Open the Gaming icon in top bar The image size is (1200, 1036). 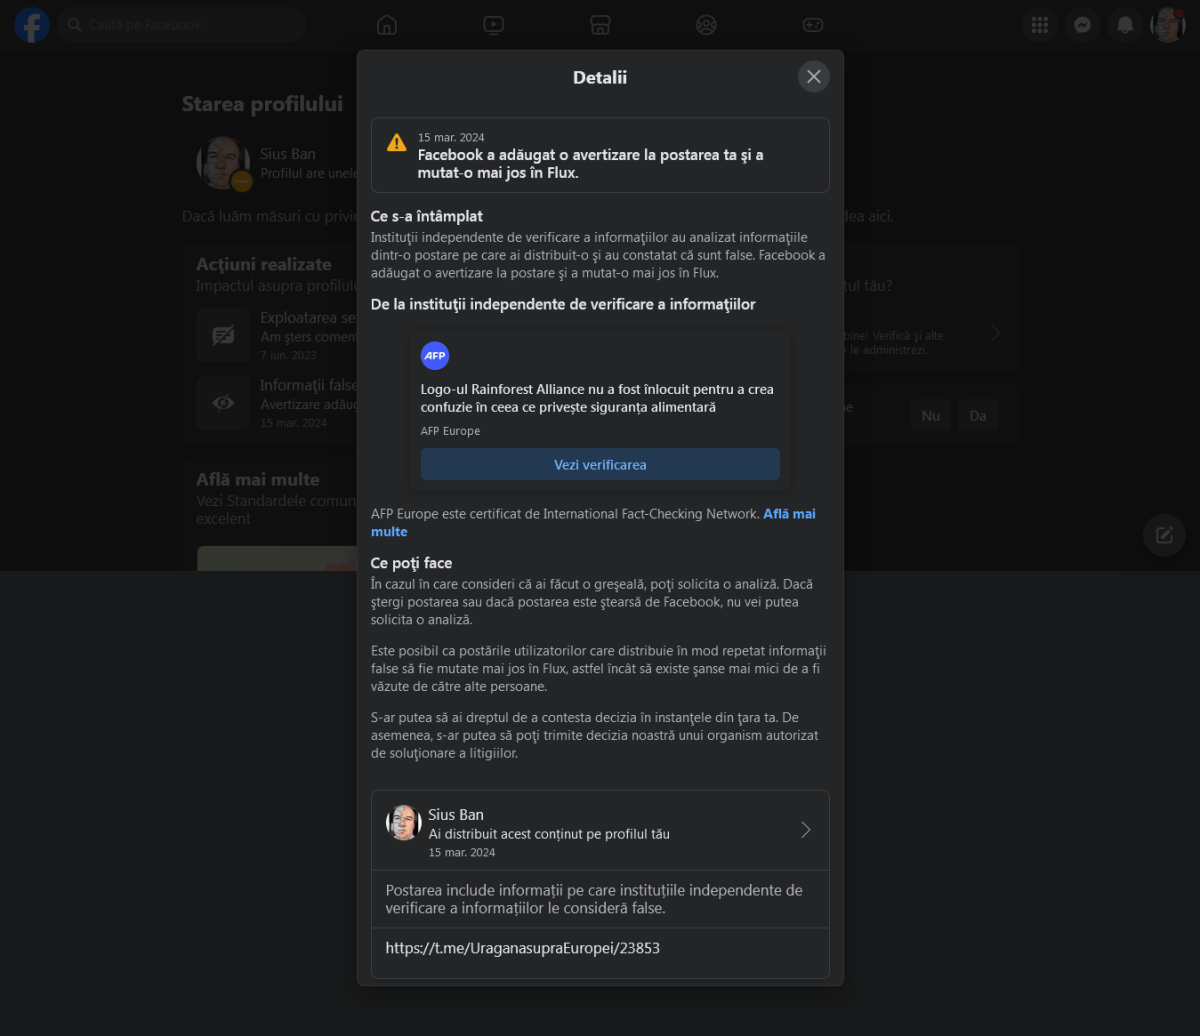pos(813,25)
